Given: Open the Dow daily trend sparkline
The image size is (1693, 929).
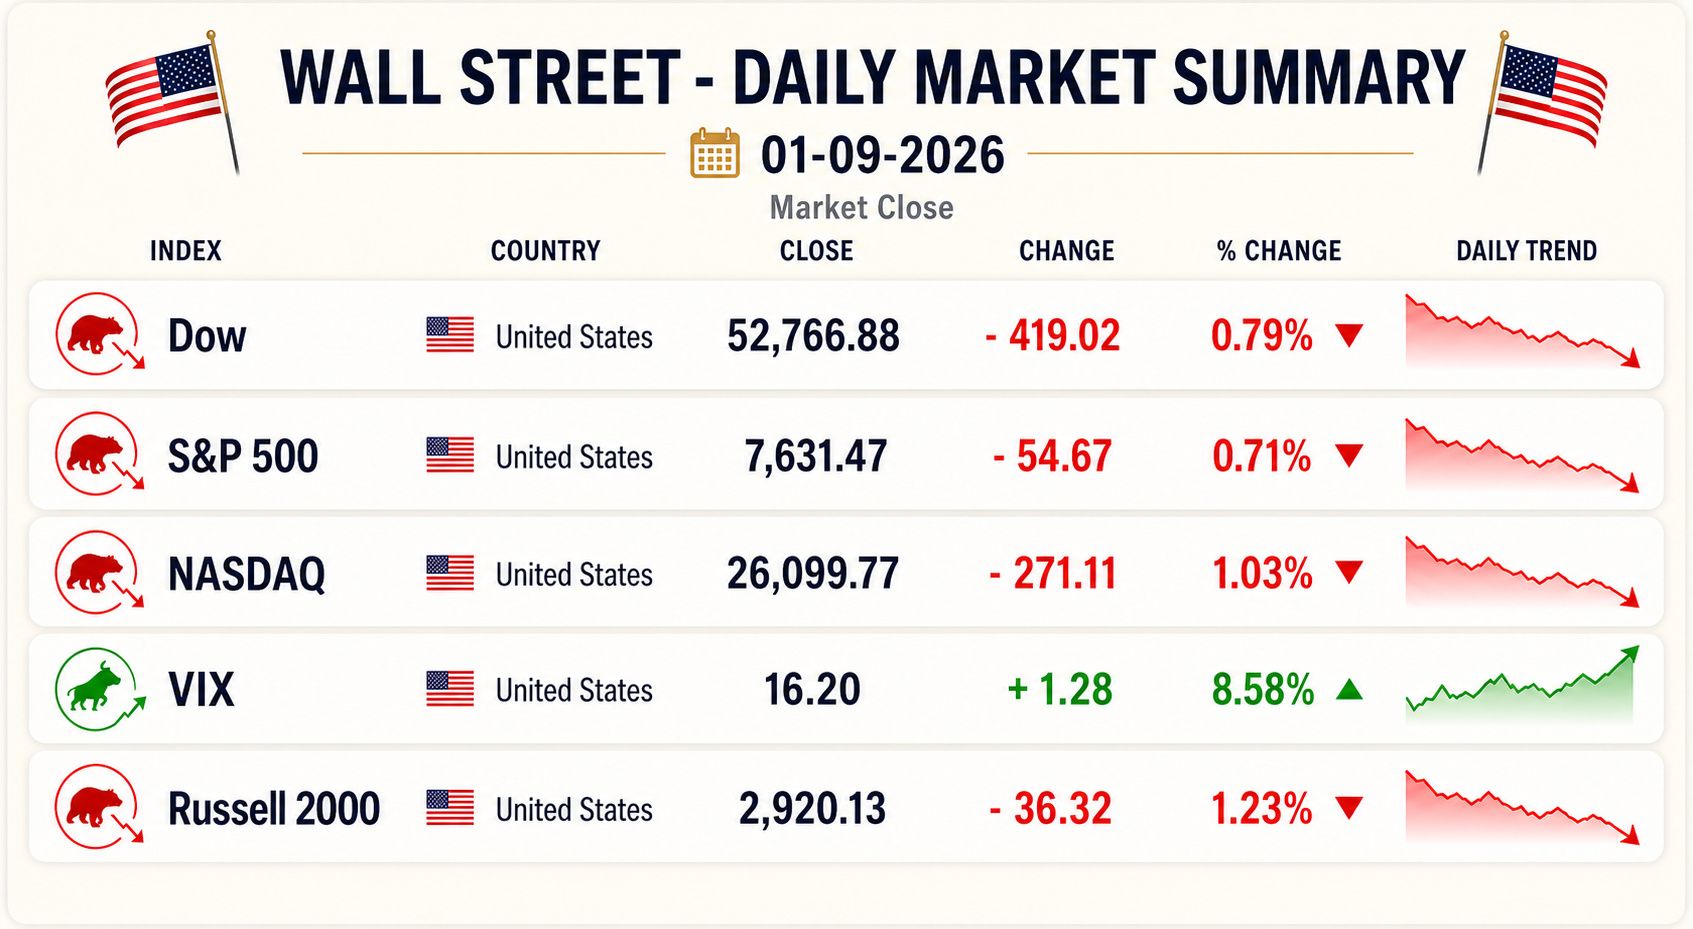Looking at the screenshot, I should tap(1523, 331).
